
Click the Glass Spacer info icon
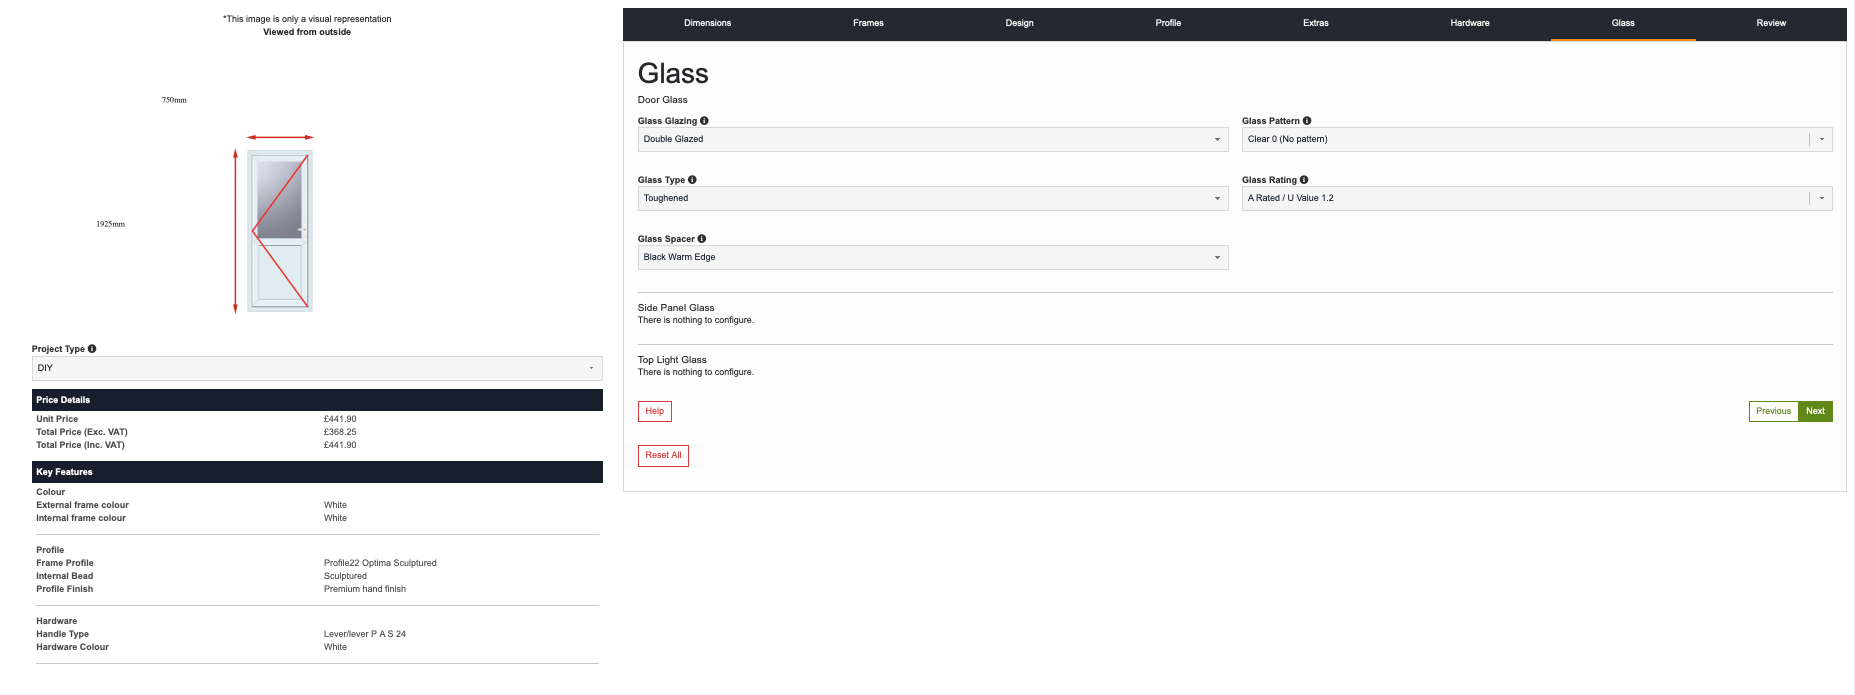coord(702,239)
